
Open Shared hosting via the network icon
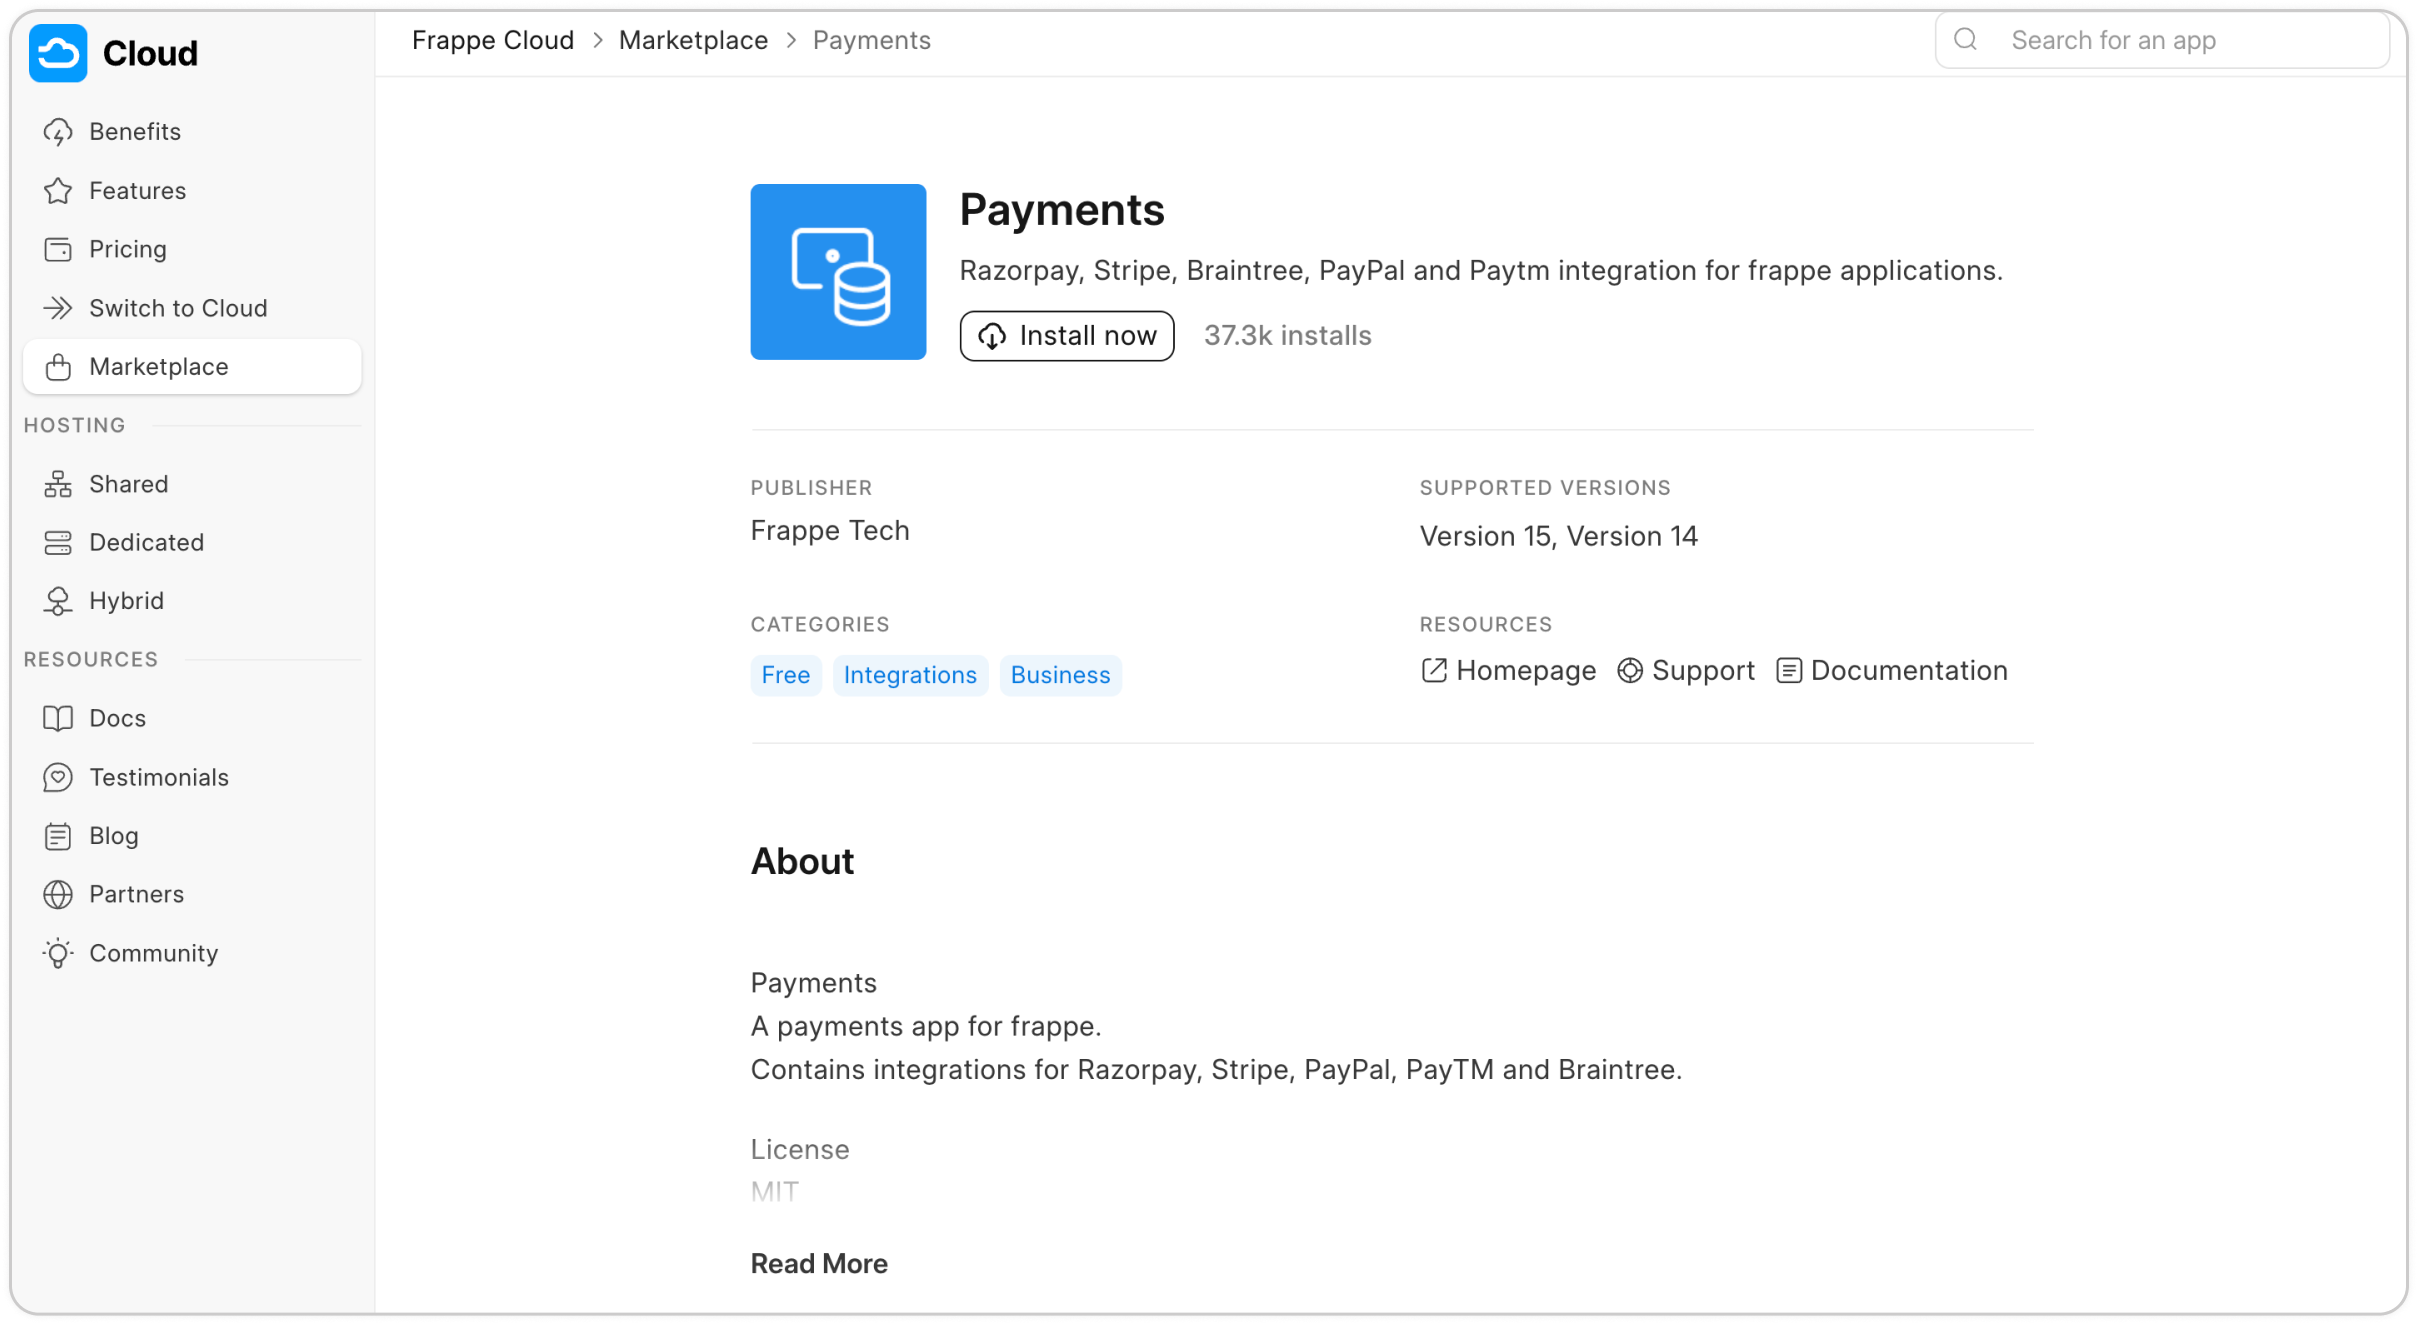[58, 483]
